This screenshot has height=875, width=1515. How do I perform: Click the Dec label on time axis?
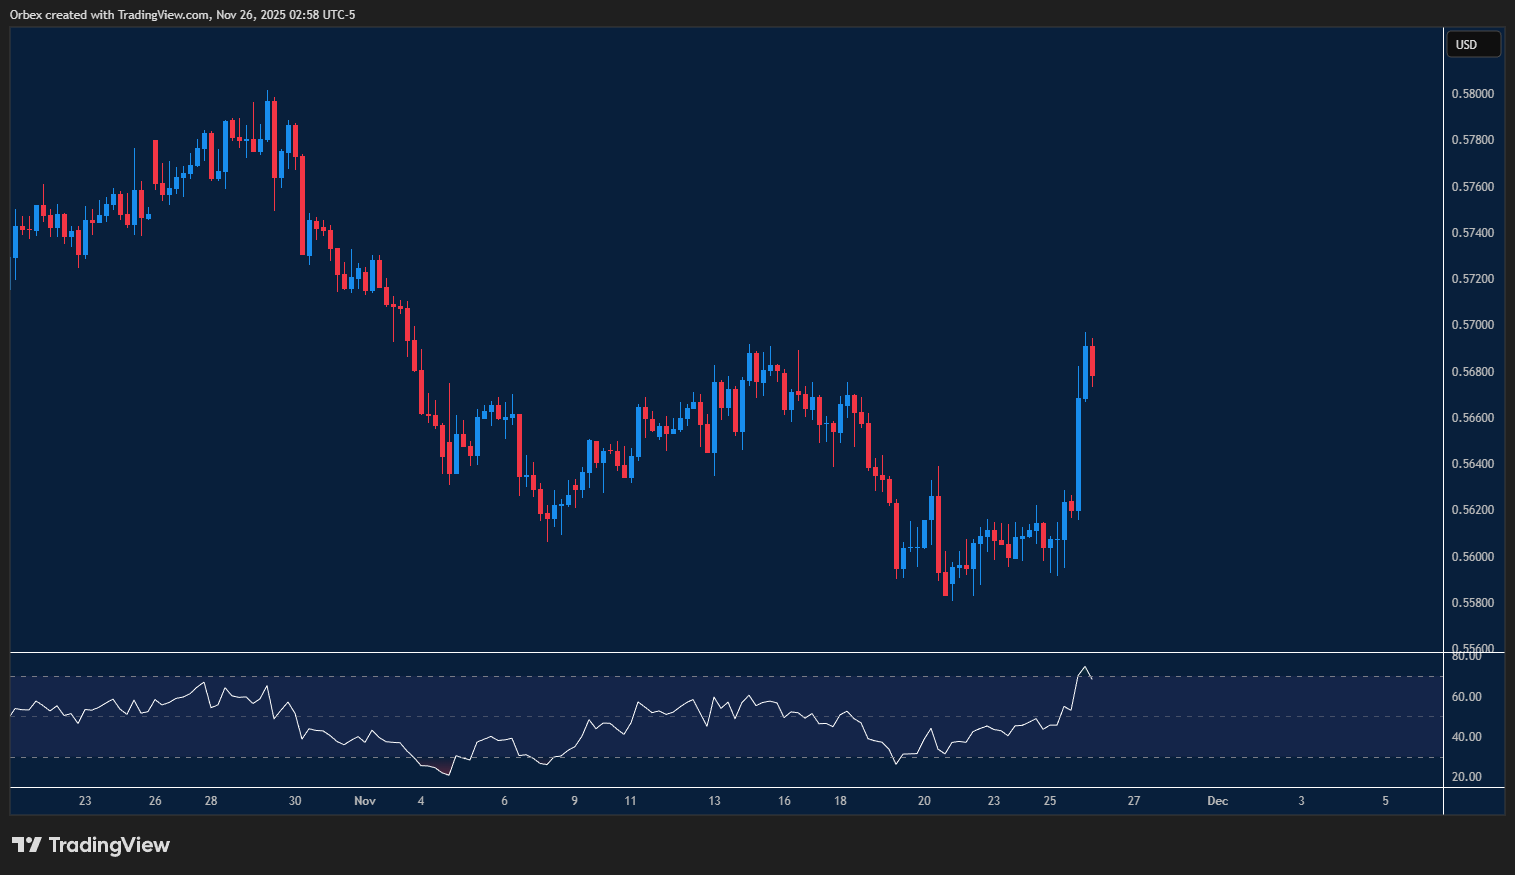(1217, 801)
